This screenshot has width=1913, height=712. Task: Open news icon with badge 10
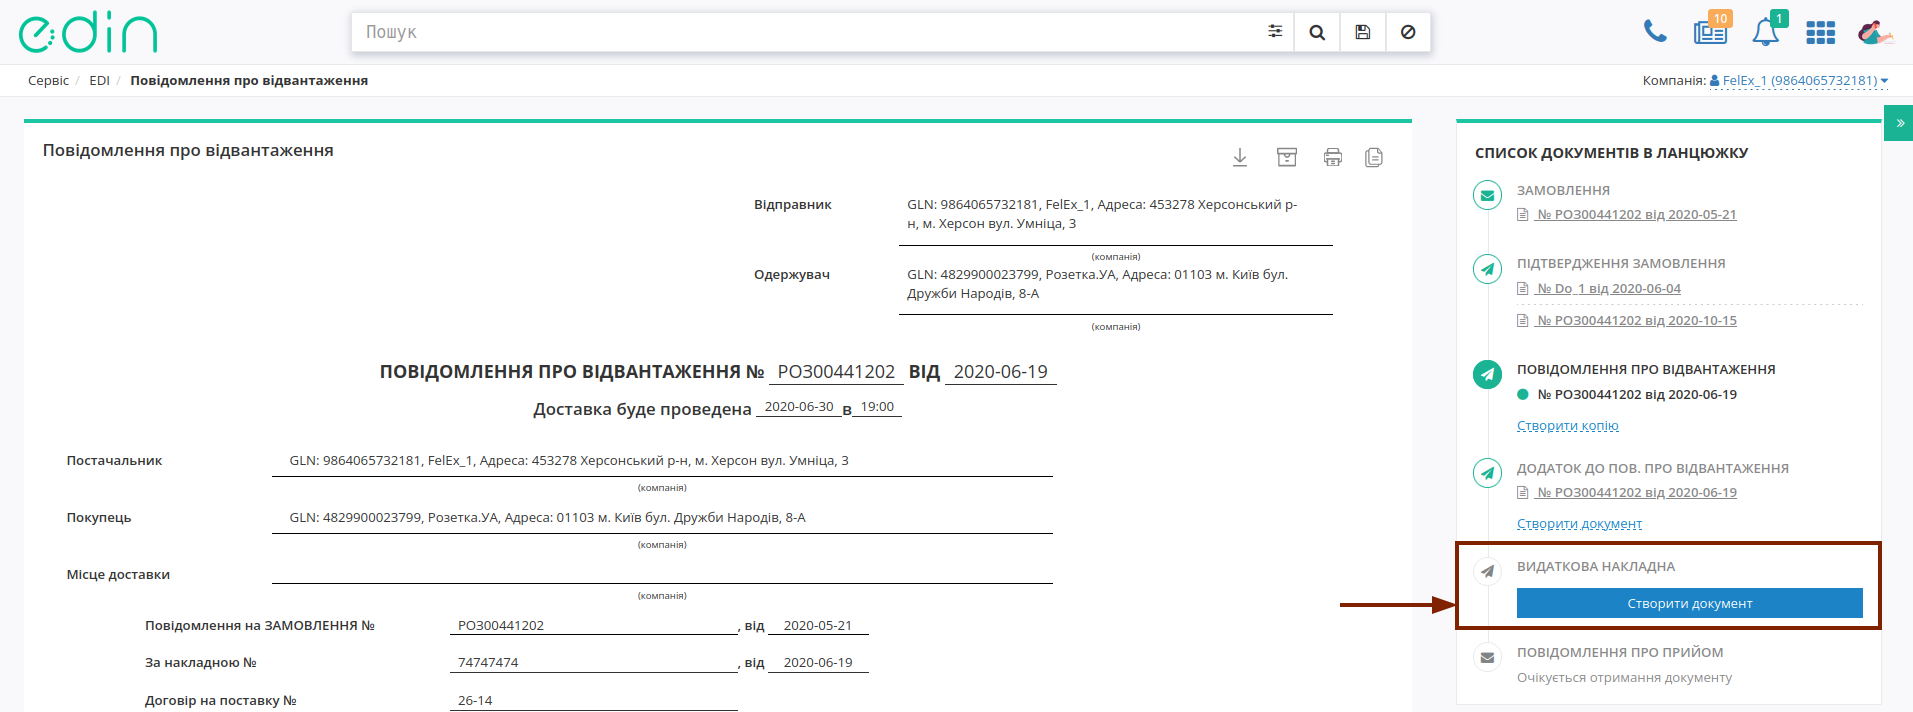click(x=1711, y=31)
